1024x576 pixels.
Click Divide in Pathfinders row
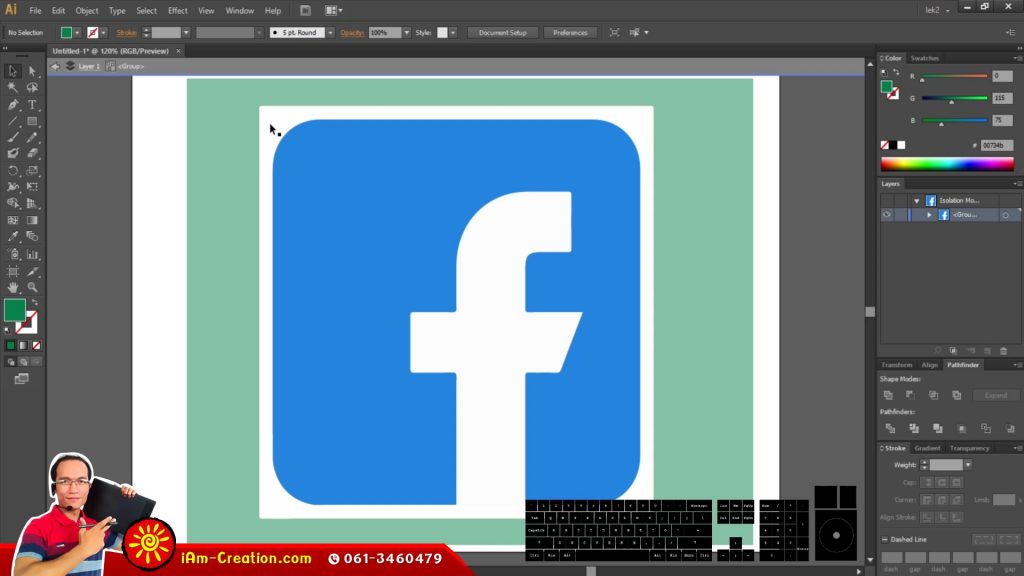(x=890, y=428)
